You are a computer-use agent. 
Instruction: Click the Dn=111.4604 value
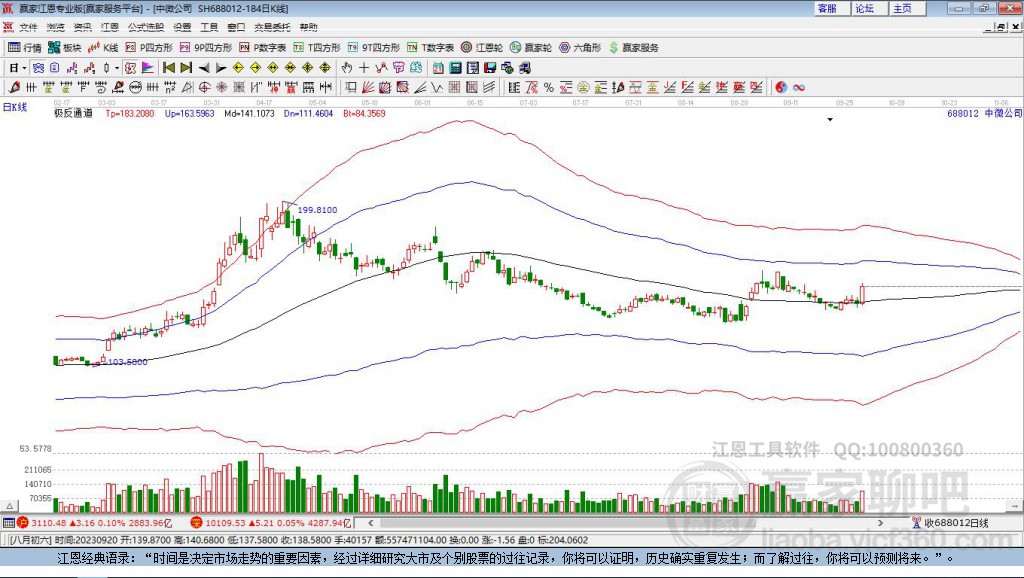(x=308, y=113)
